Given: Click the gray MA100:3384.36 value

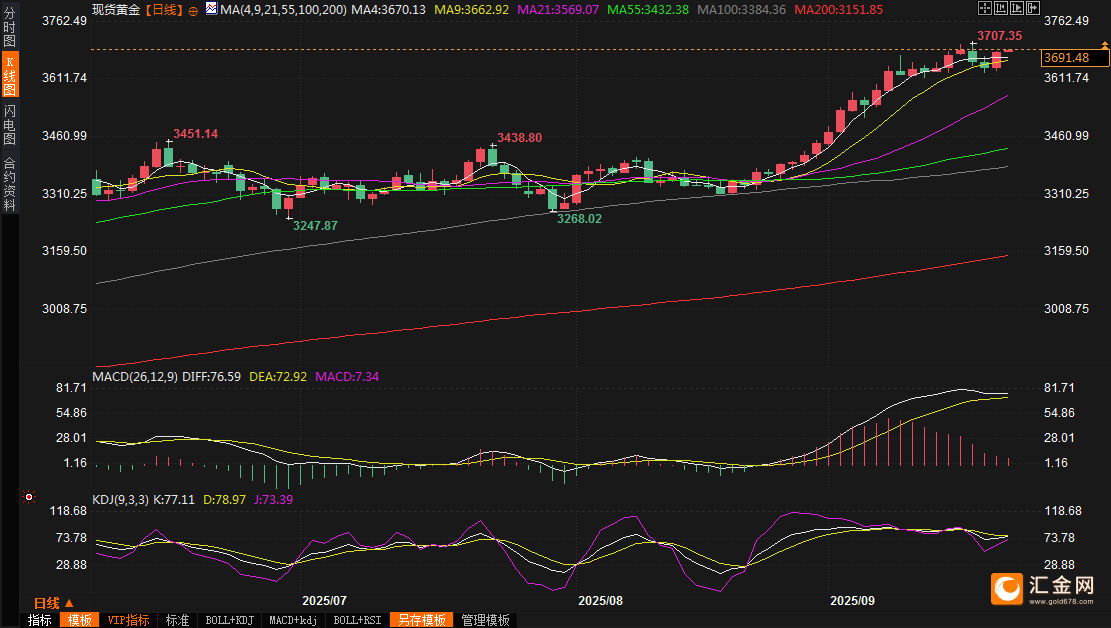Looking at the screenshot, I should [x=741, y=10].
